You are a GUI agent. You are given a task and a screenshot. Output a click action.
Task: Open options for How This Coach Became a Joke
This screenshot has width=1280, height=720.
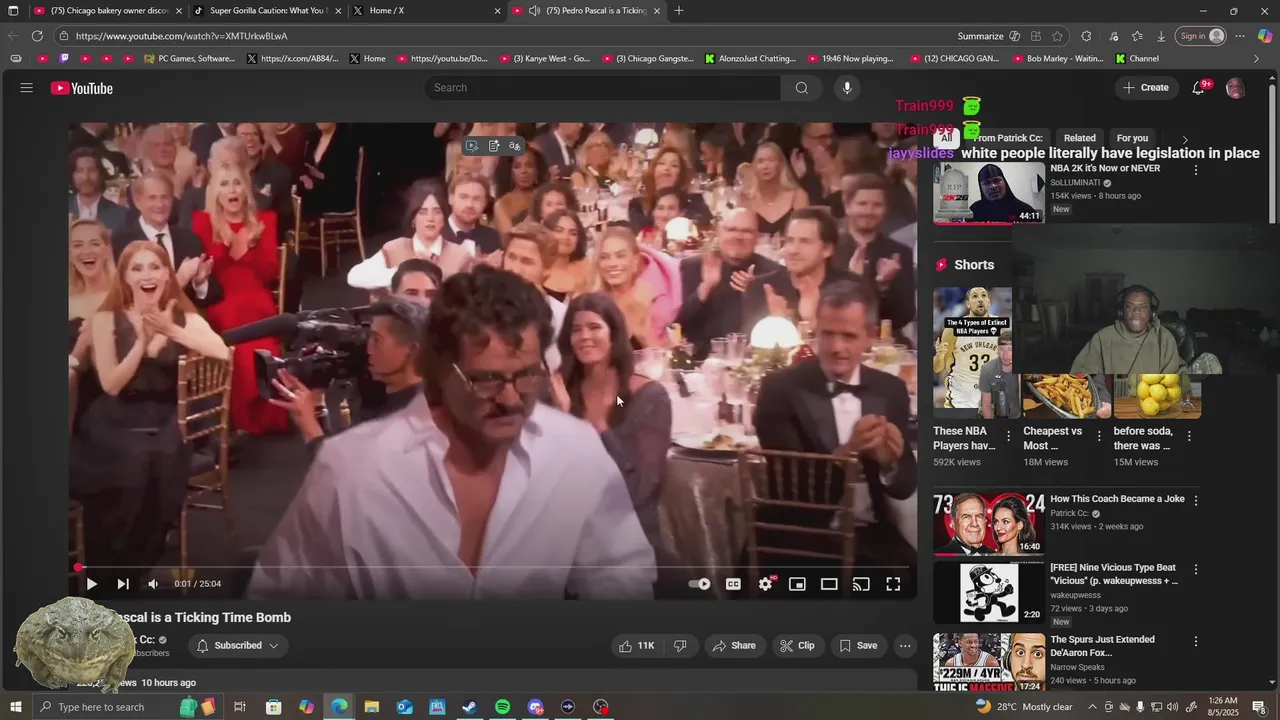1196,500
